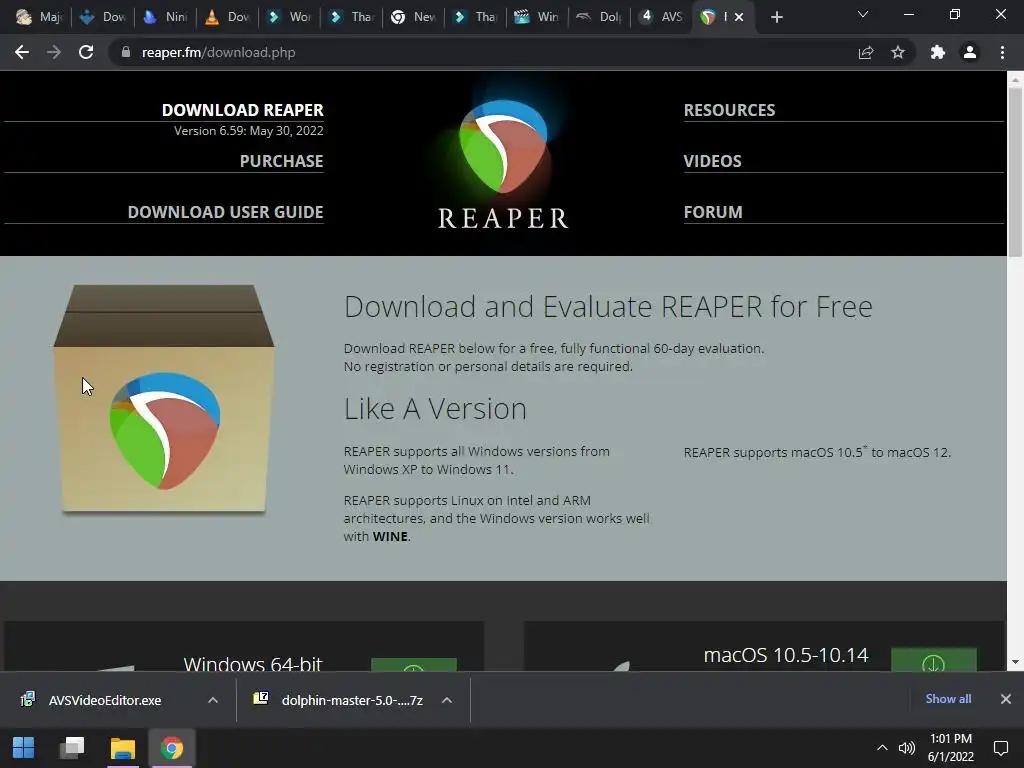The image size is (1024, 768).
Task: Share this page via share icon
Action: tap(866, 52)
